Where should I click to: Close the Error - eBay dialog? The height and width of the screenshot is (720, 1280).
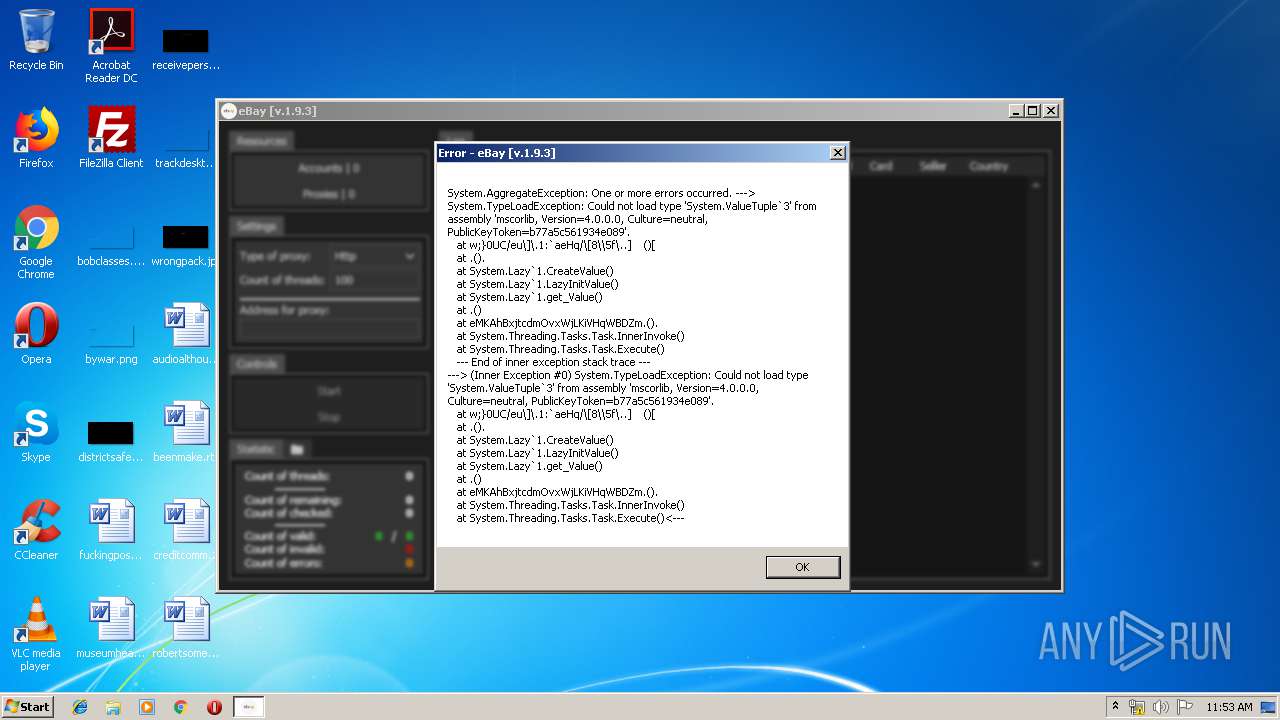pos(838,153)
